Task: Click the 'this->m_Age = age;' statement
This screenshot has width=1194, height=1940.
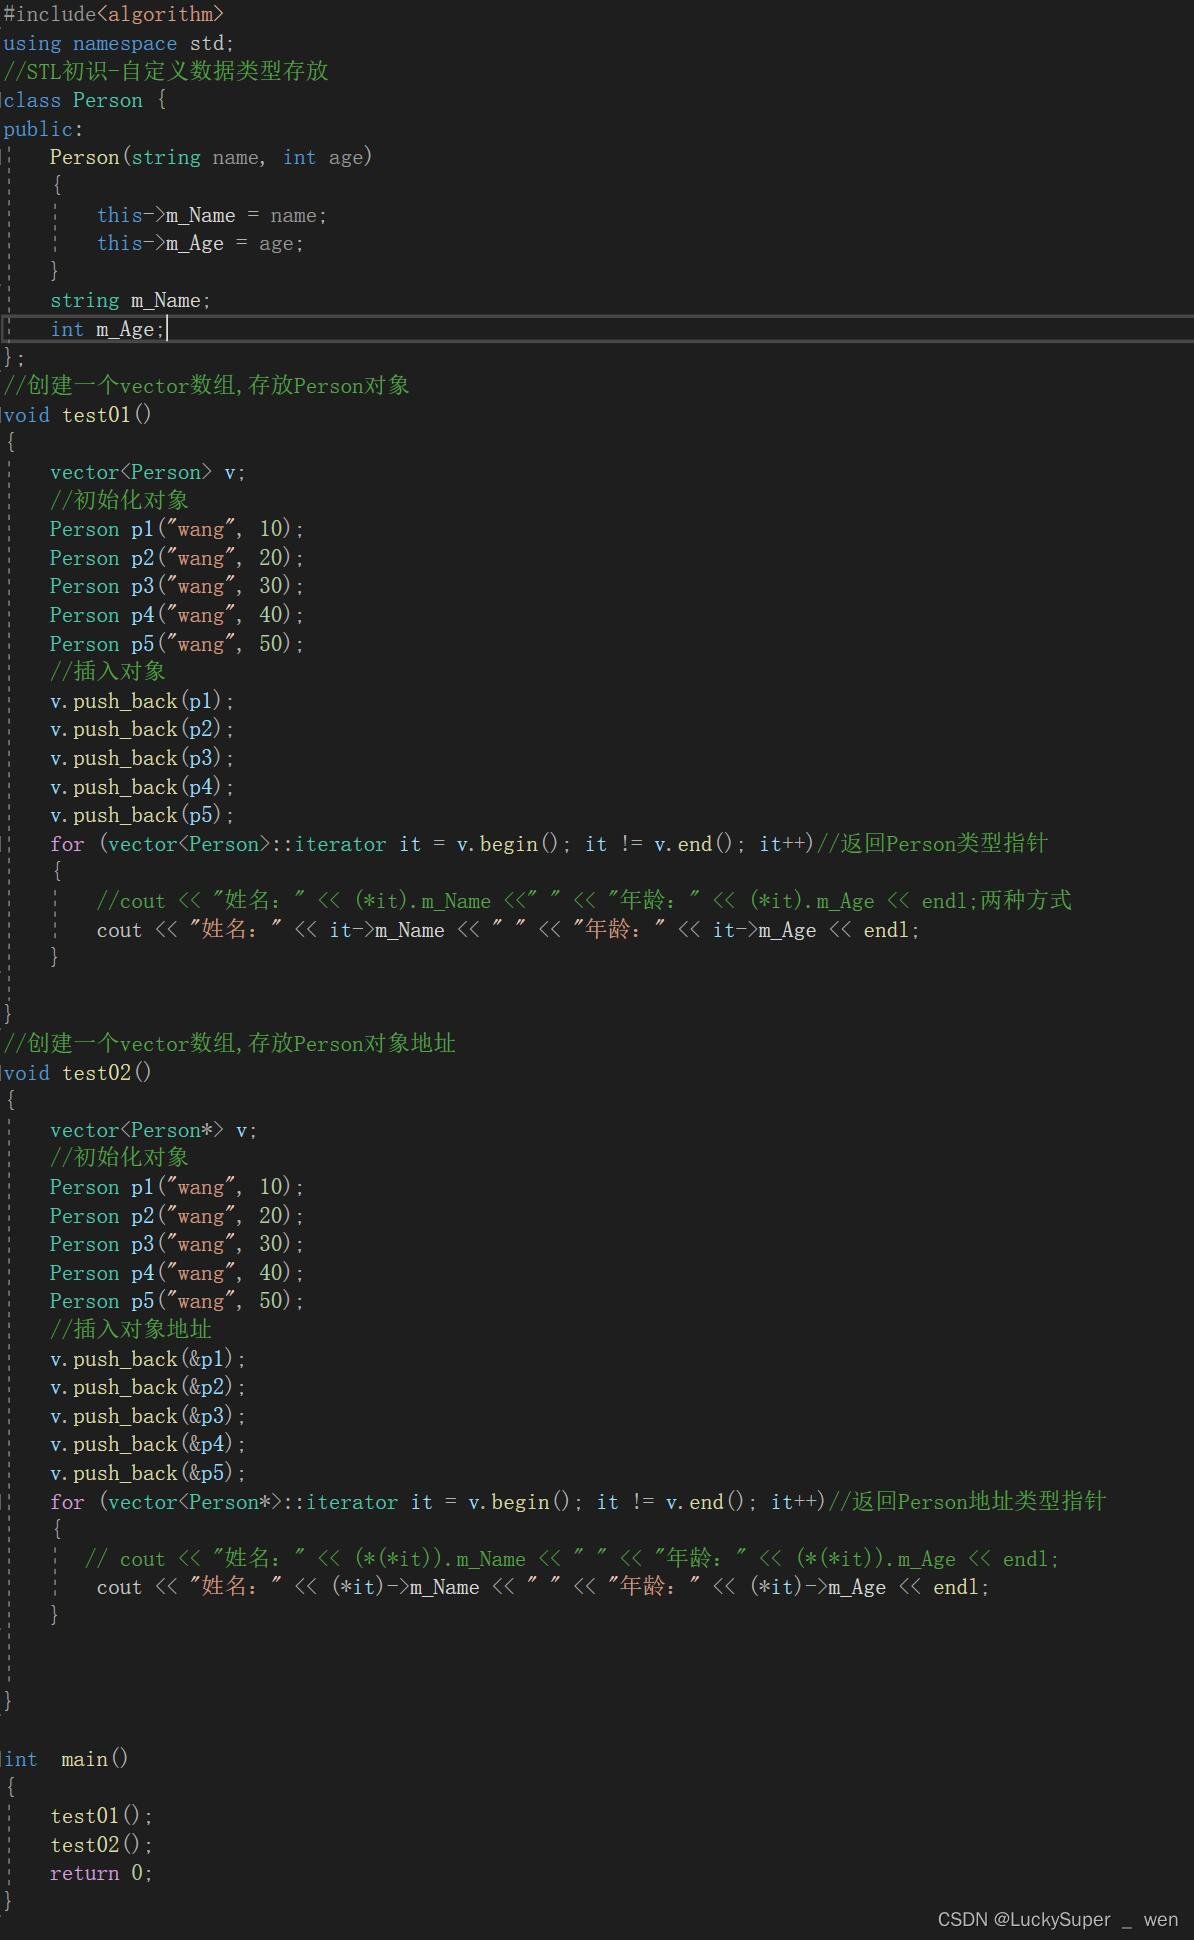Action: point(200,243)
